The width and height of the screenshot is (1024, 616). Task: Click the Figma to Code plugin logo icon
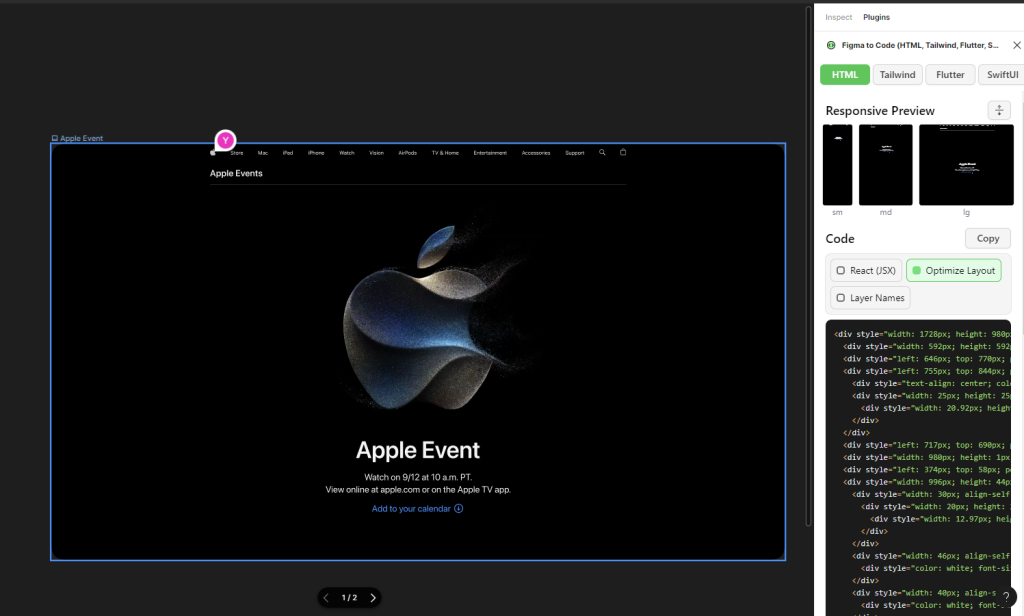(x=831, y=45)
